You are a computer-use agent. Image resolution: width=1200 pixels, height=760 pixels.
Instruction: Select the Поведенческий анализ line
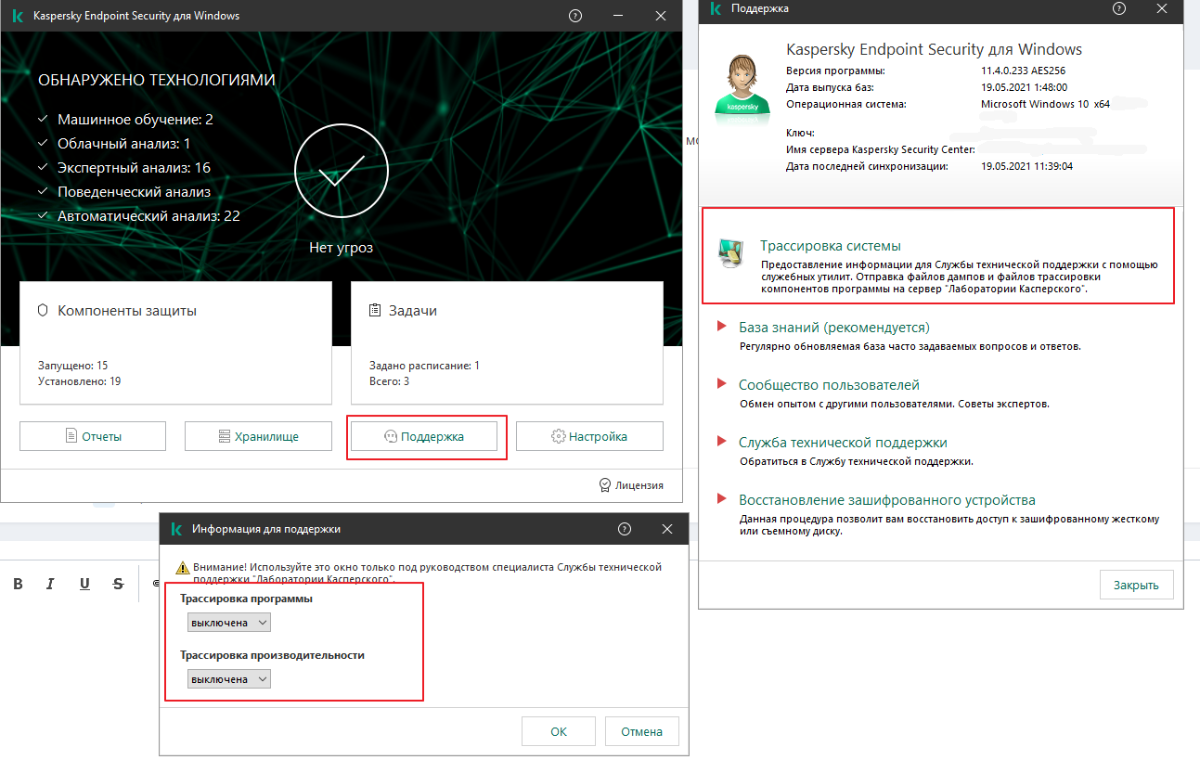[134, 191]
